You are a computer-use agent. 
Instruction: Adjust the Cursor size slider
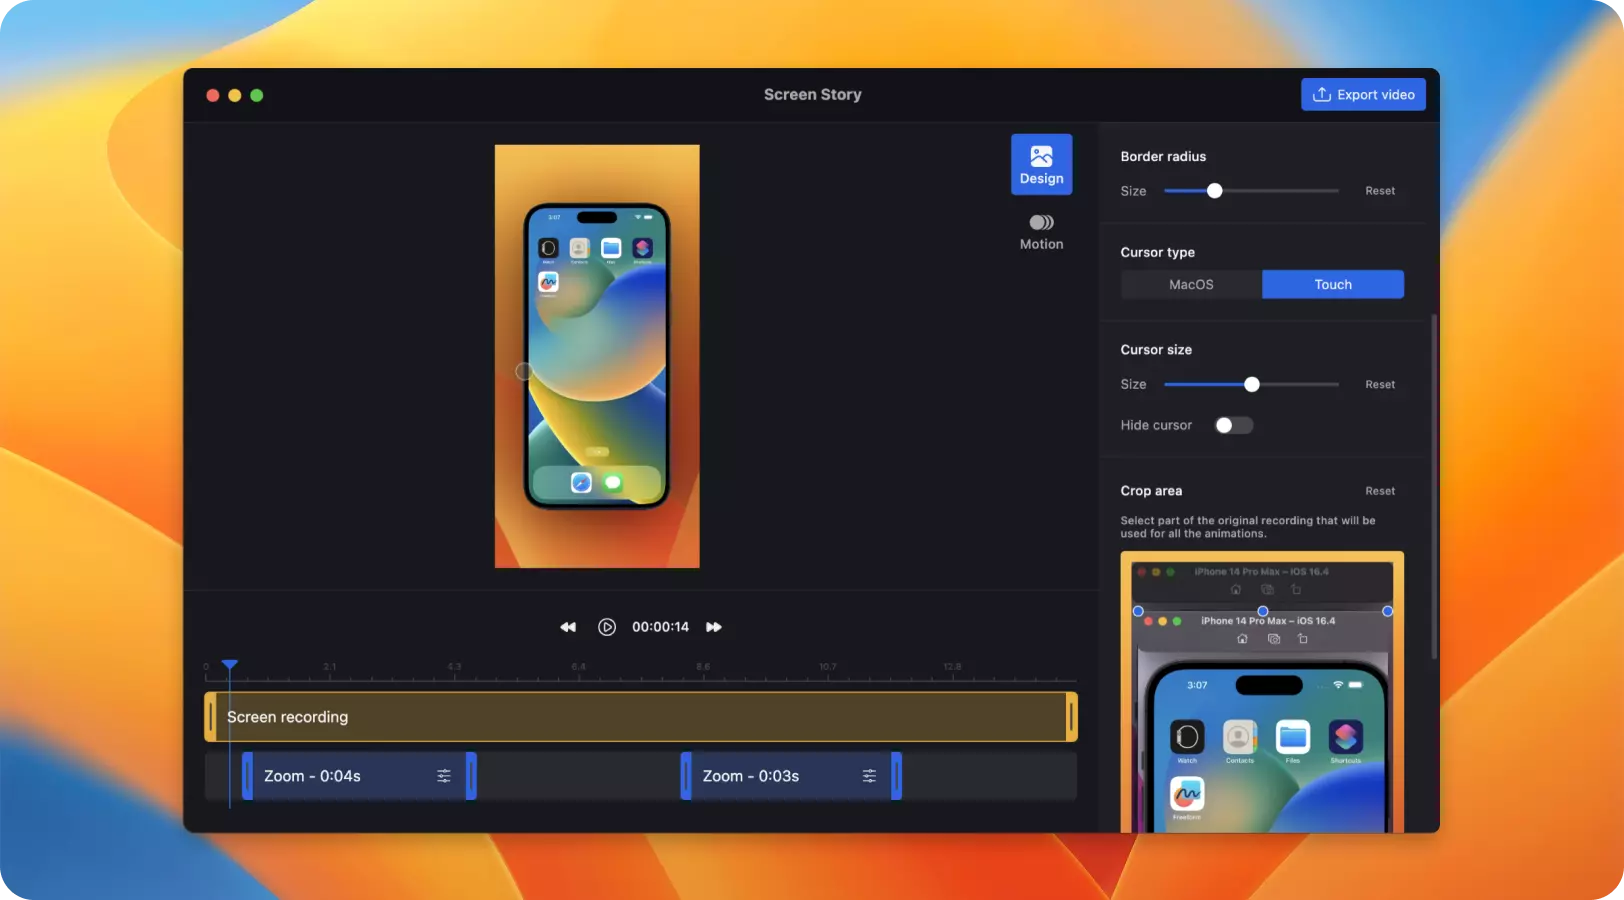(x=1251, y=384)
